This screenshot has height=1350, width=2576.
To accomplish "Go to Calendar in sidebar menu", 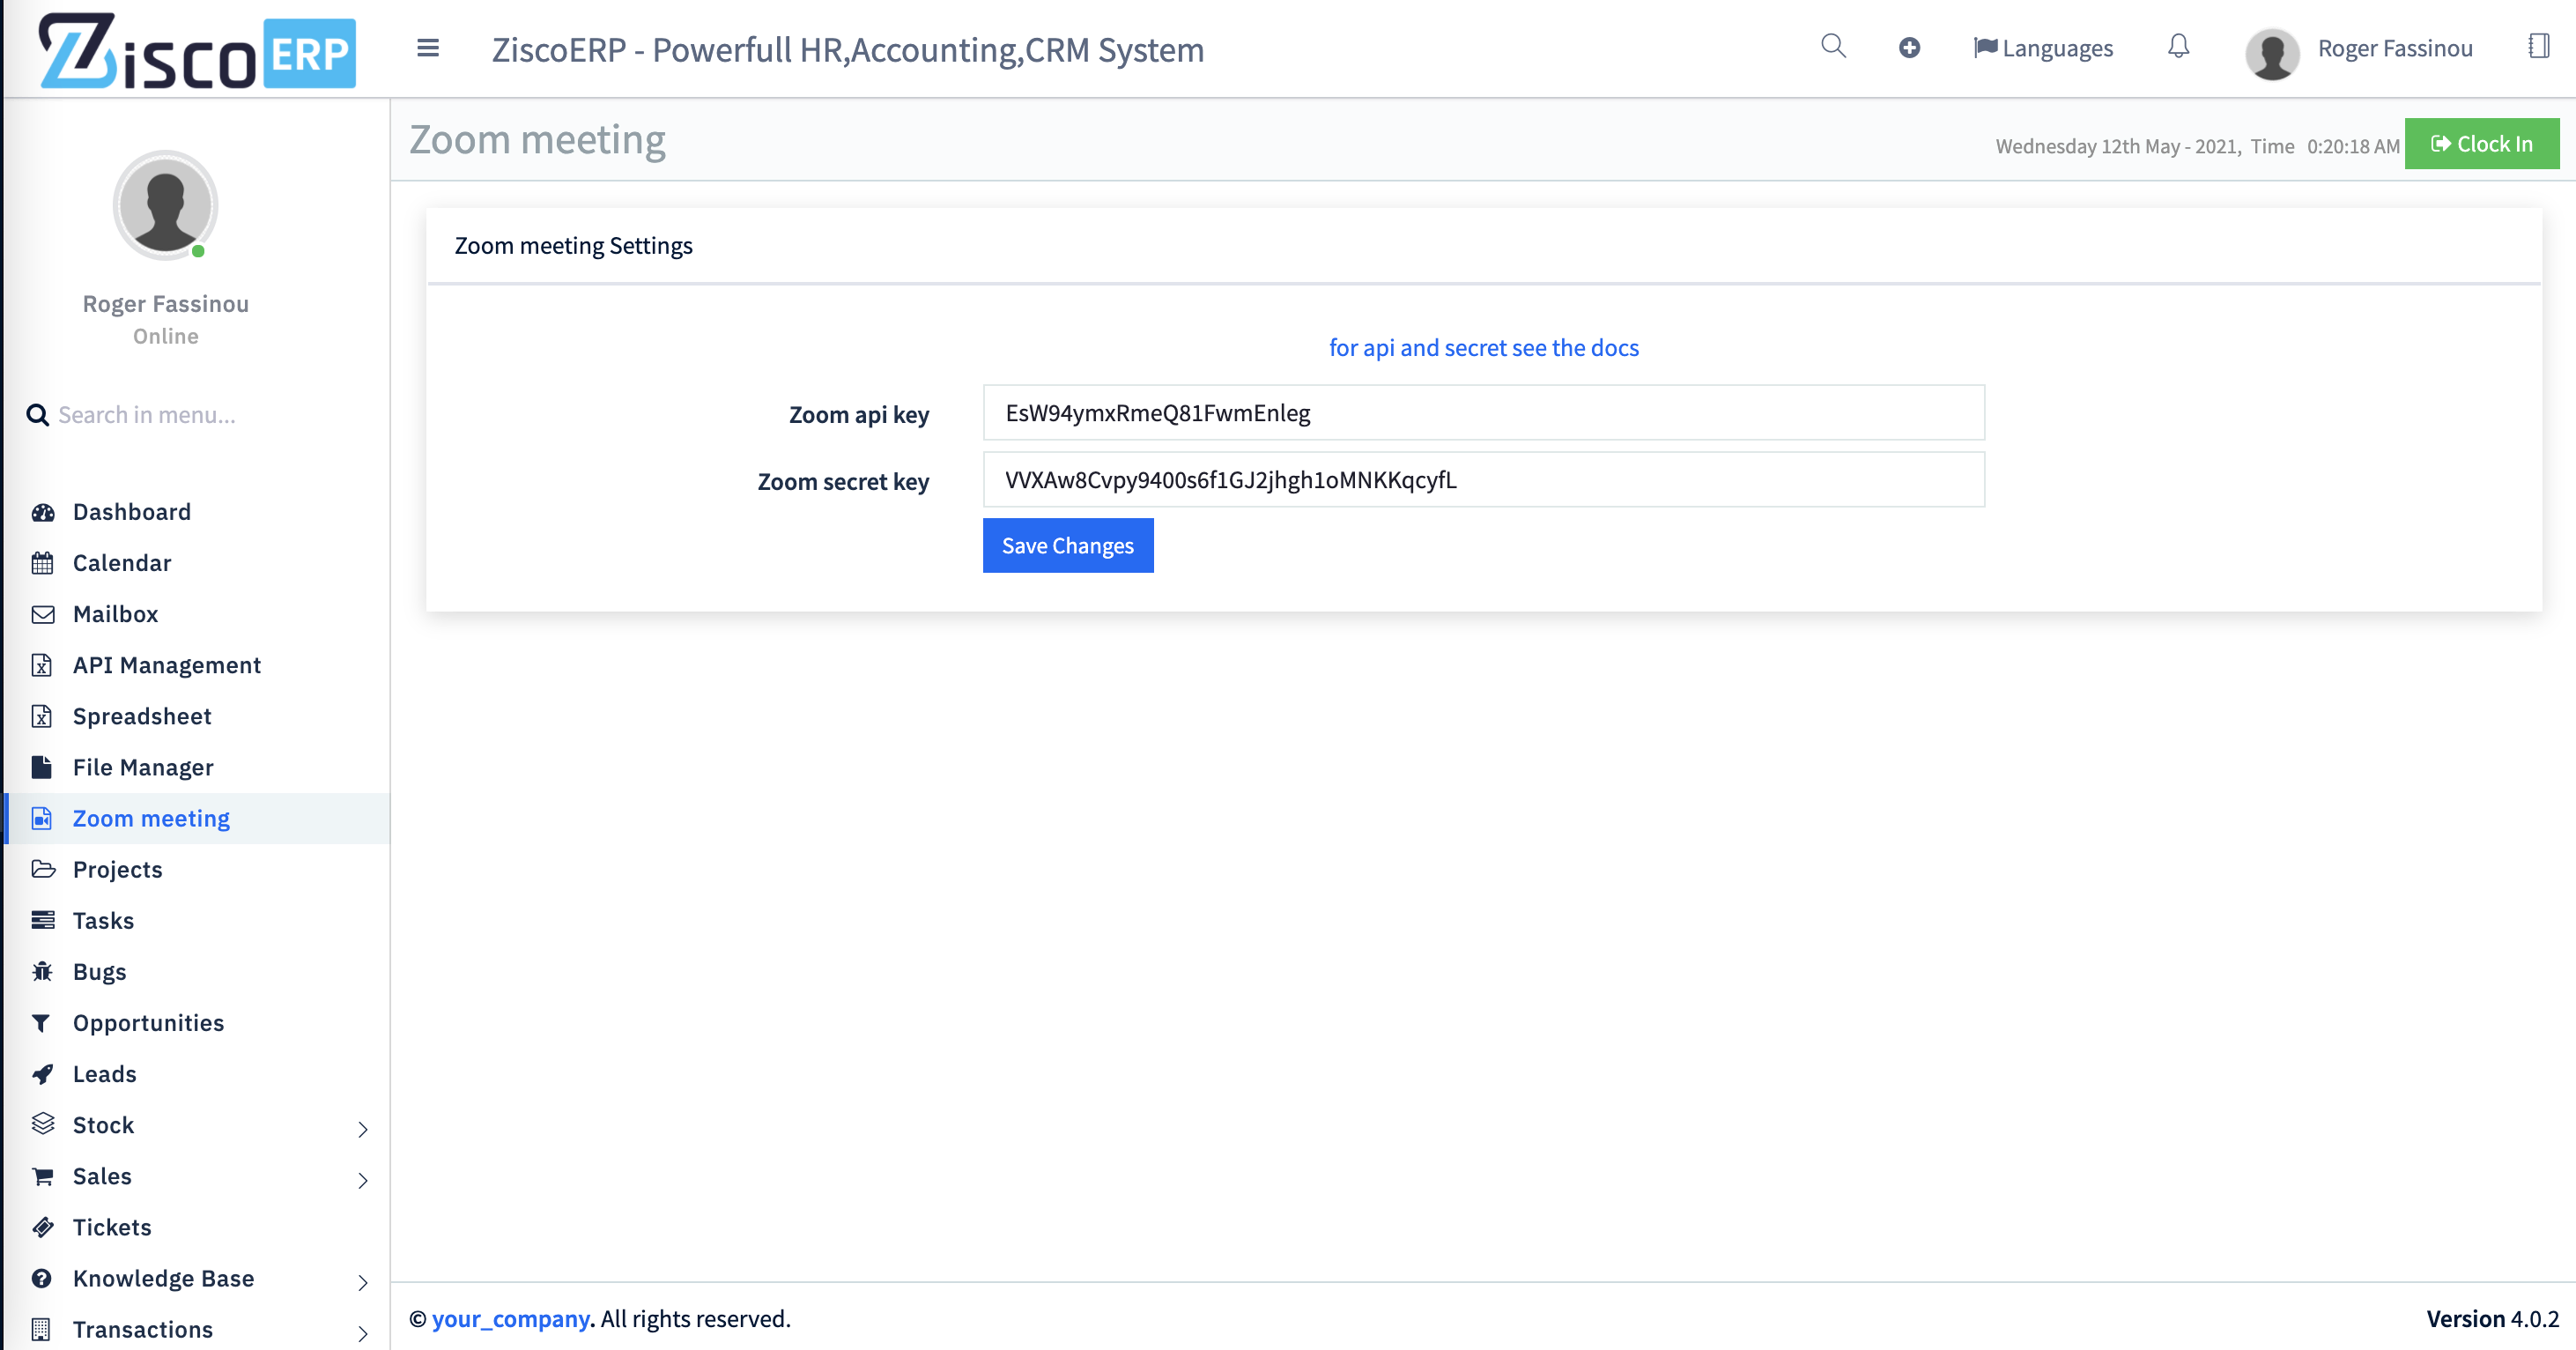I will pyautogui.click(x=122, y=563).
